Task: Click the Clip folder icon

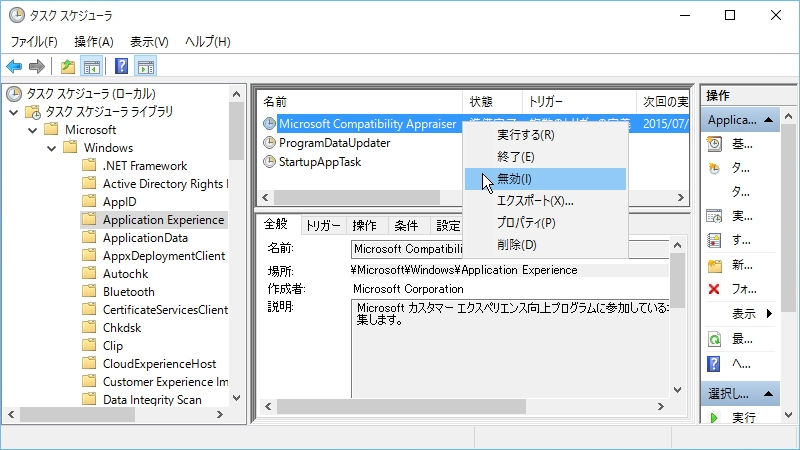Action: click(x=89, y=345)
